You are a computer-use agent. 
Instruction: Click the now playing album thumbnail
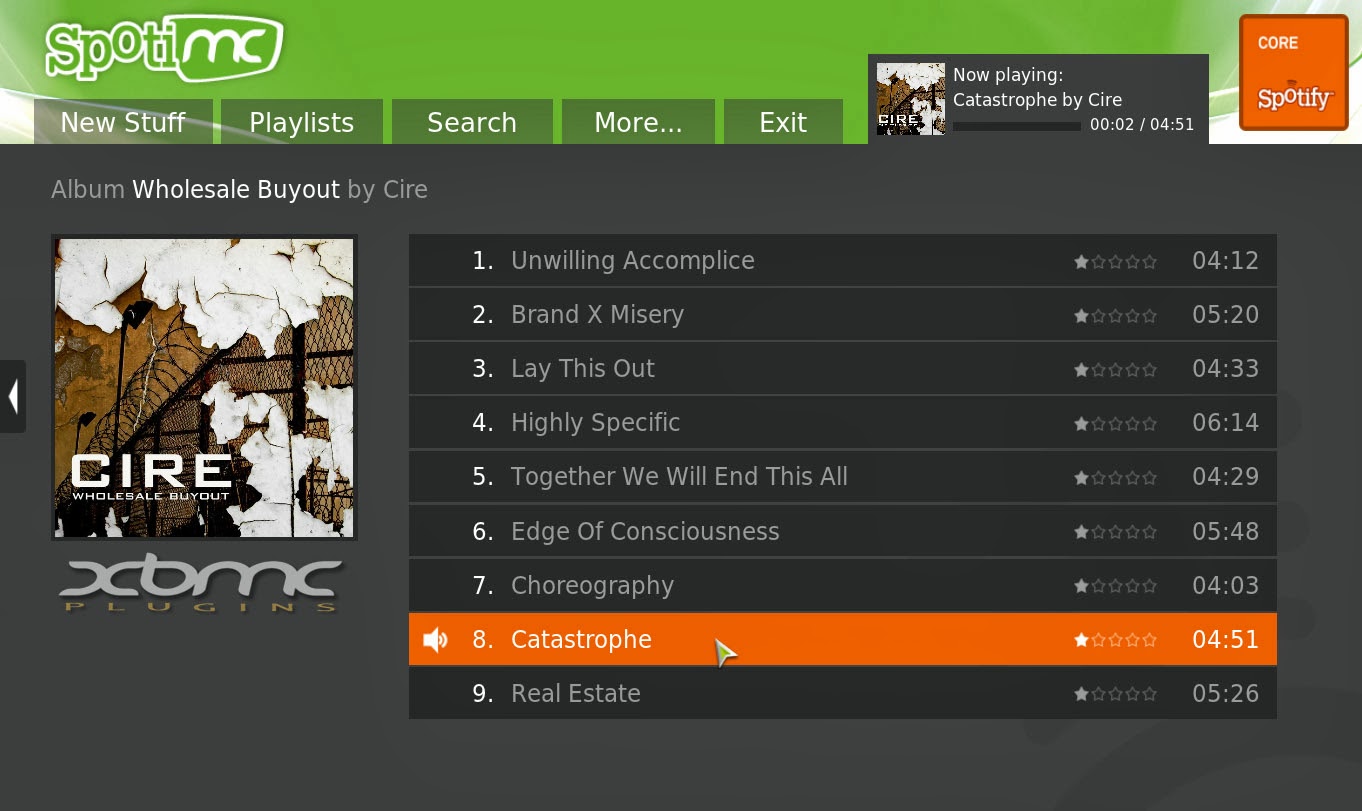910,99
